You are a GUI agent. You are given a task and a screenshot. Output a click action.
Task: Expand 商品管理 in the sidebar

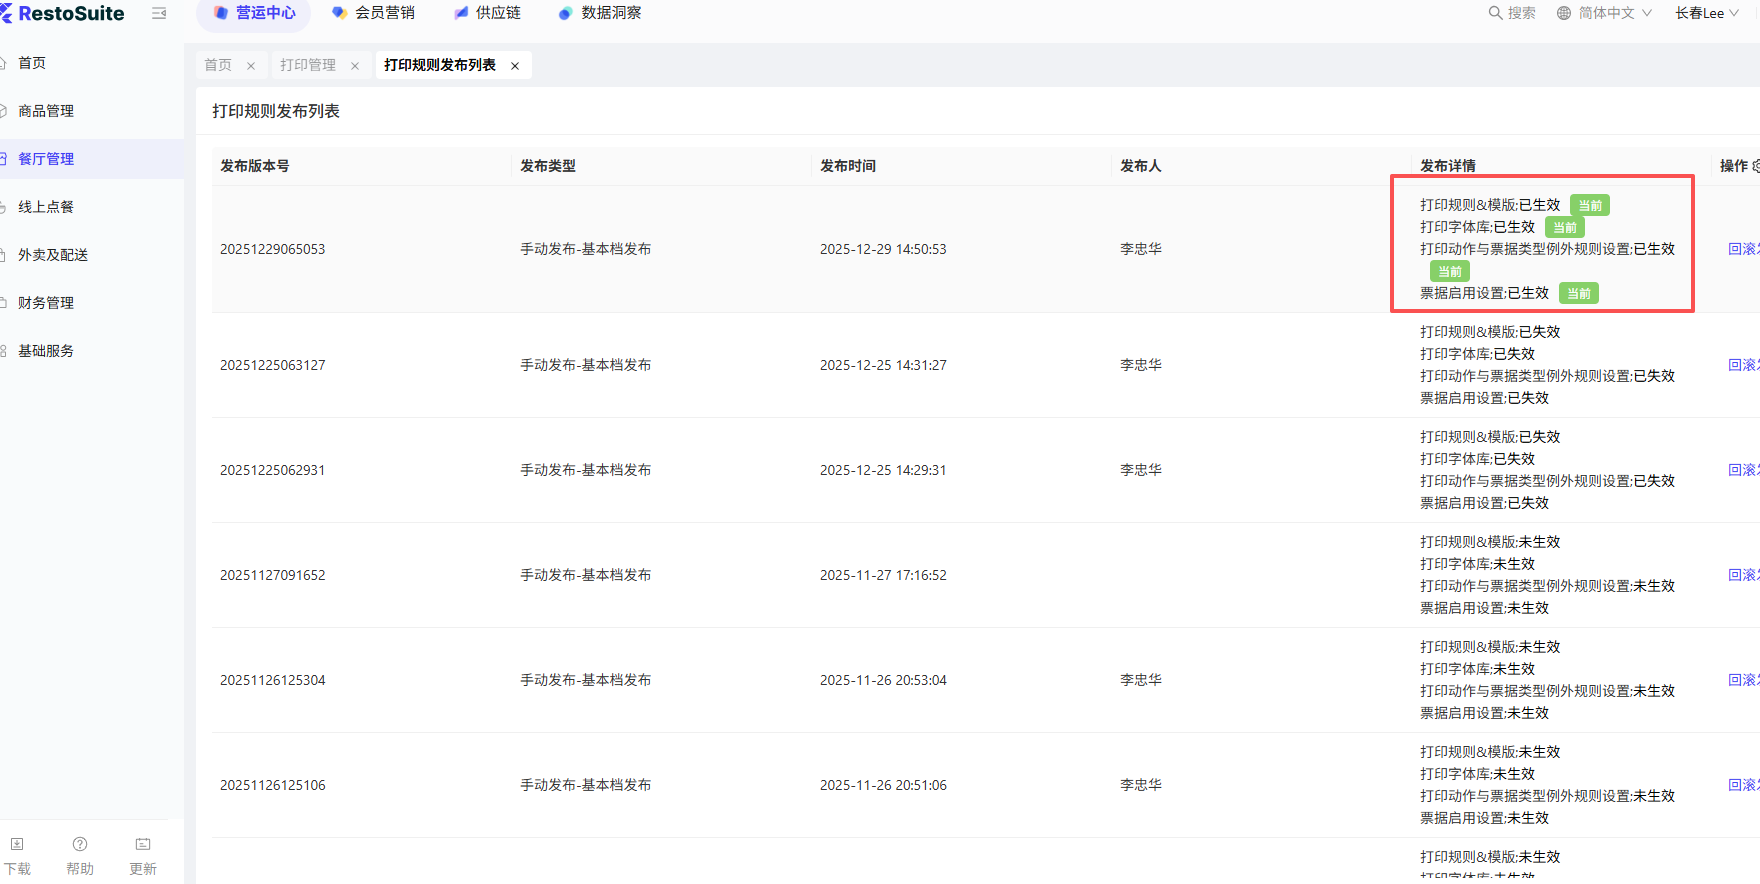(46, 111)
